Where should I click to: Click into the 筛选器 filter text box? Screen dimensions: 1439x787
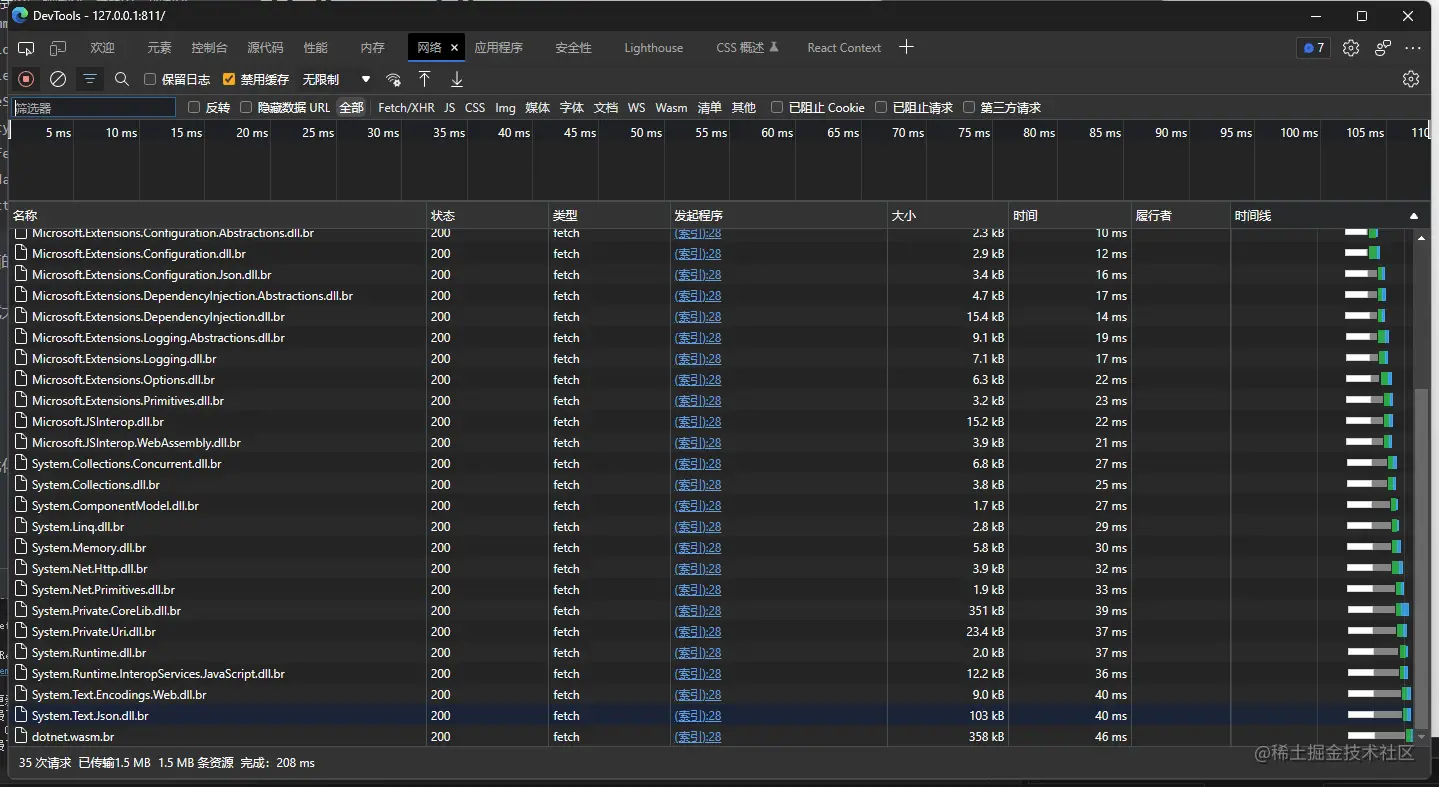click(94, 107)
